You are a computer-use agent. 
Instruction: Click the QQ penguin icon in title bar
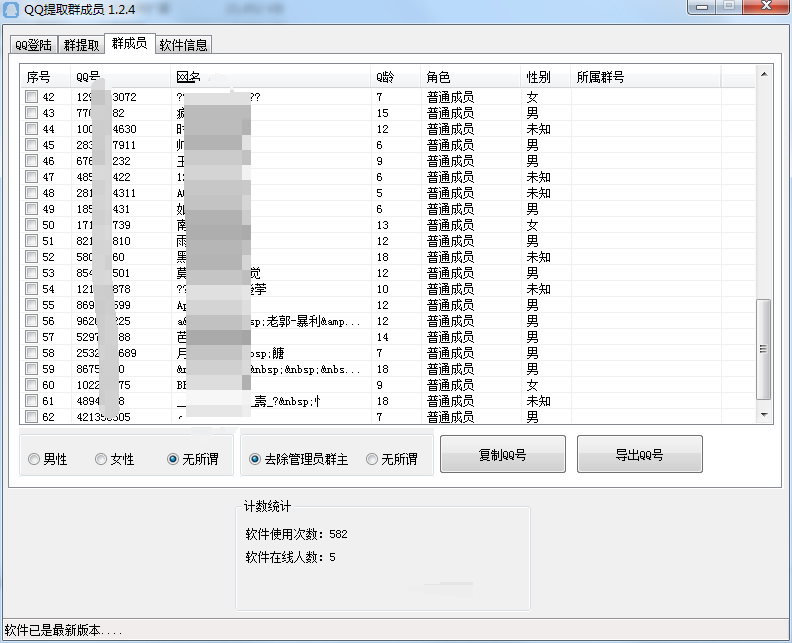(x=11, y=9)
